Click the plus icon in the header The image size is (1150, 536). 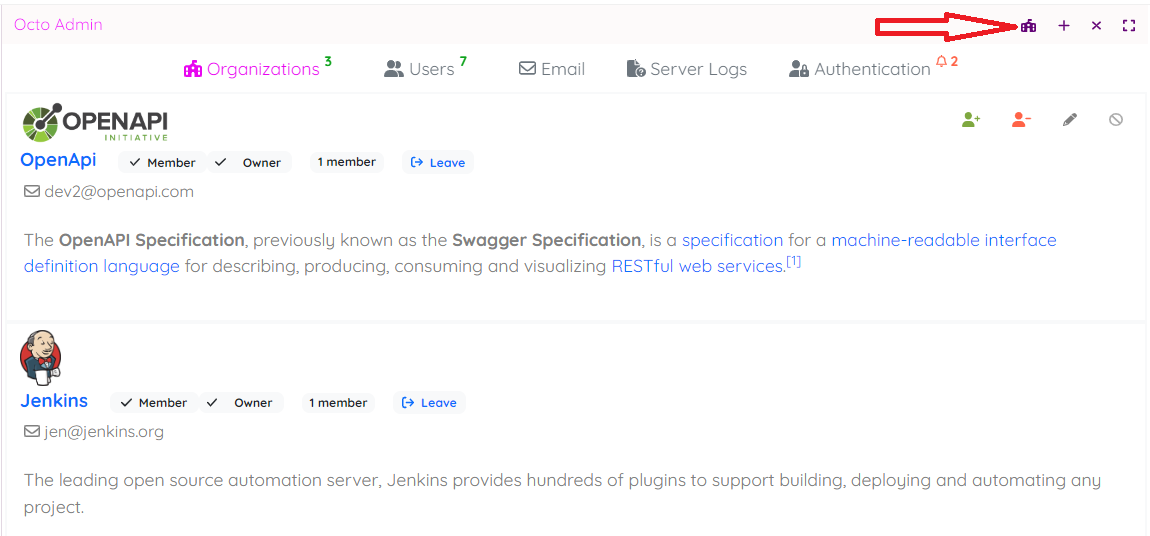[1064, 26]
